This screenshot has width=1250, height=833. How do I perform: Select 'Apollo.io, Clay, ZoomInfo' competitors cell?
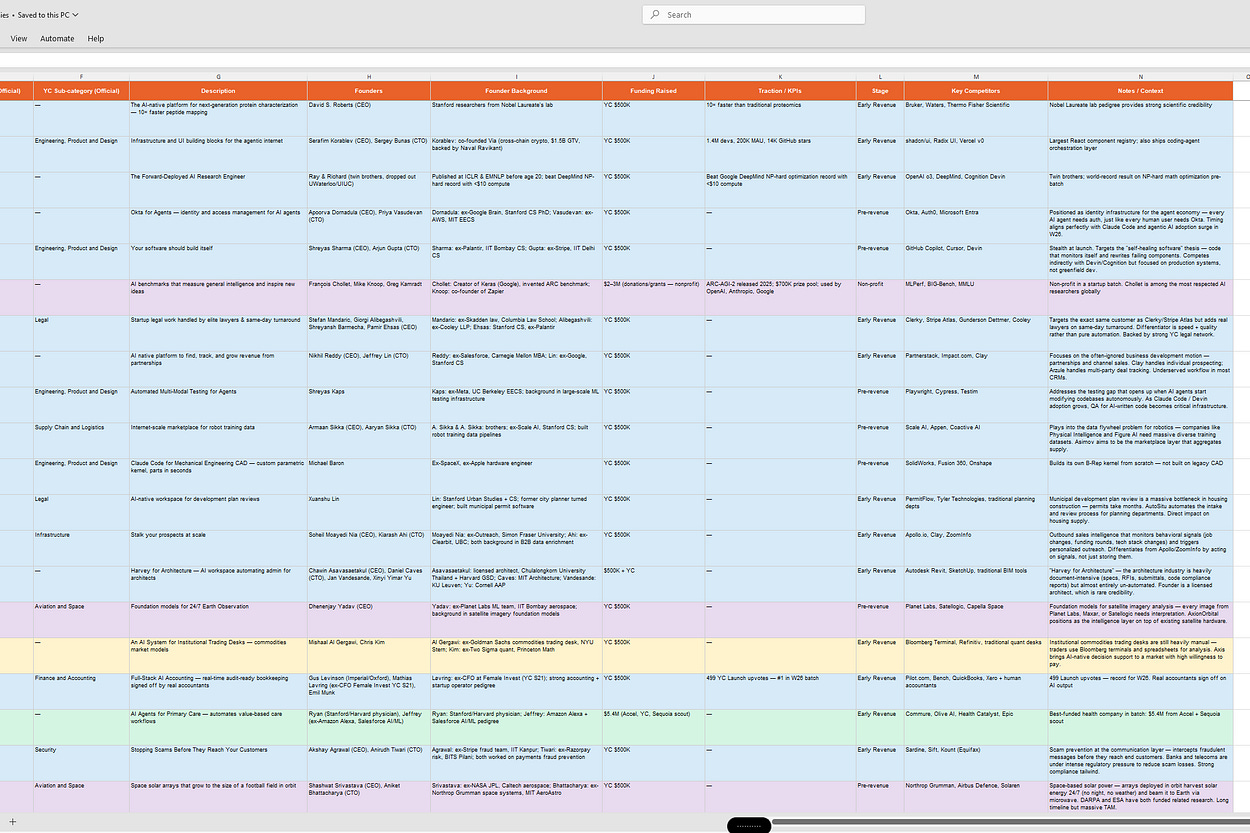(976, 550)
